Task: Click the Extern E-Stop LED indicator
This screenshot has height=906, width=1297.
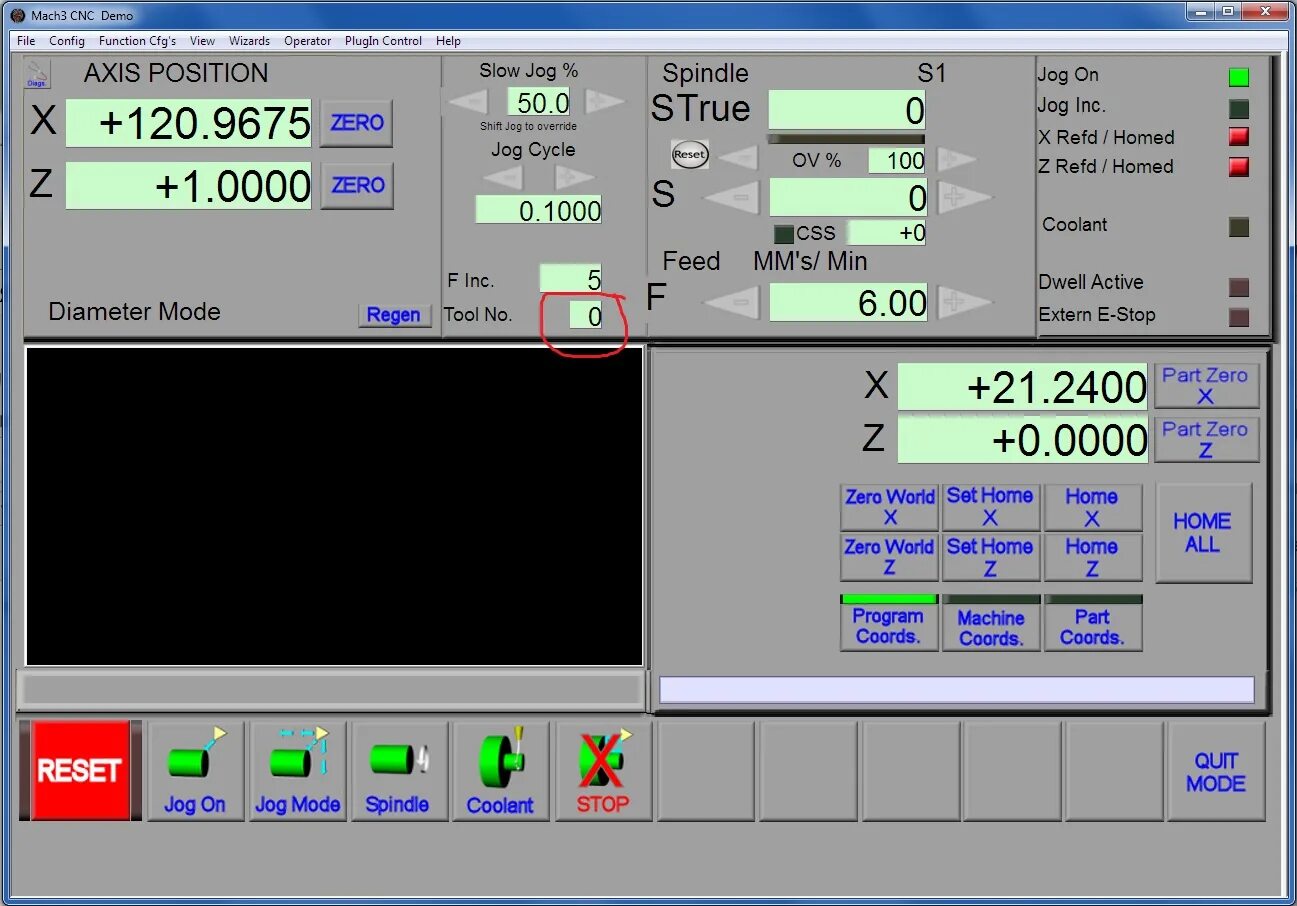Action: [1239, 318]
